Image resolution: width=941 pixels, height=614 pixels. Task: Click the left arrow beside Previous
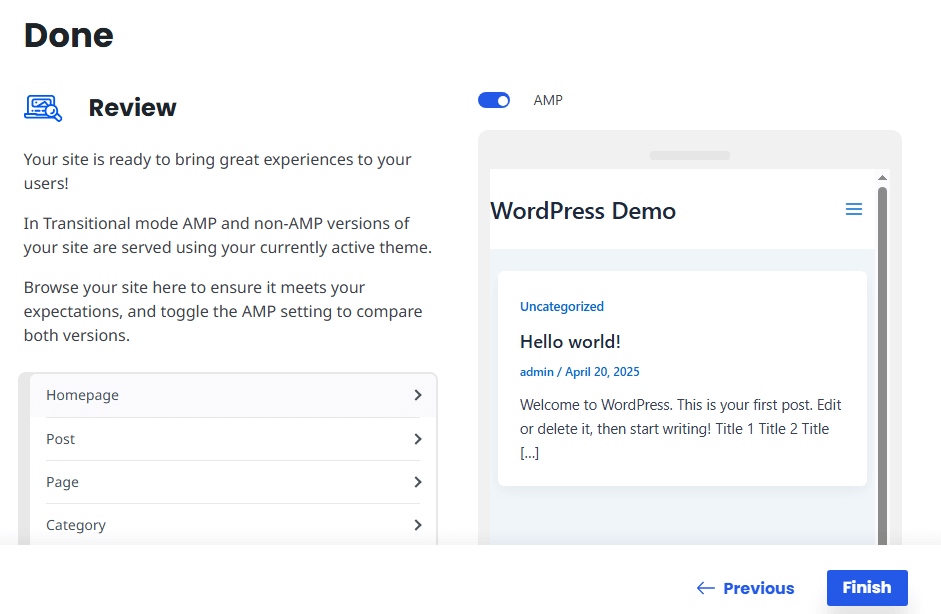pos(706,588)
